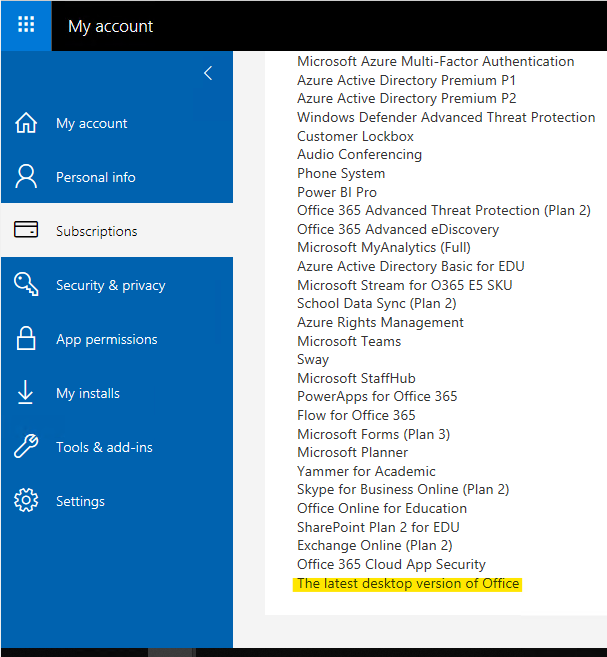Screen dimensions: 607x657
Task: Select Personal info in the sidebar
Action: (x=96, y=177)
